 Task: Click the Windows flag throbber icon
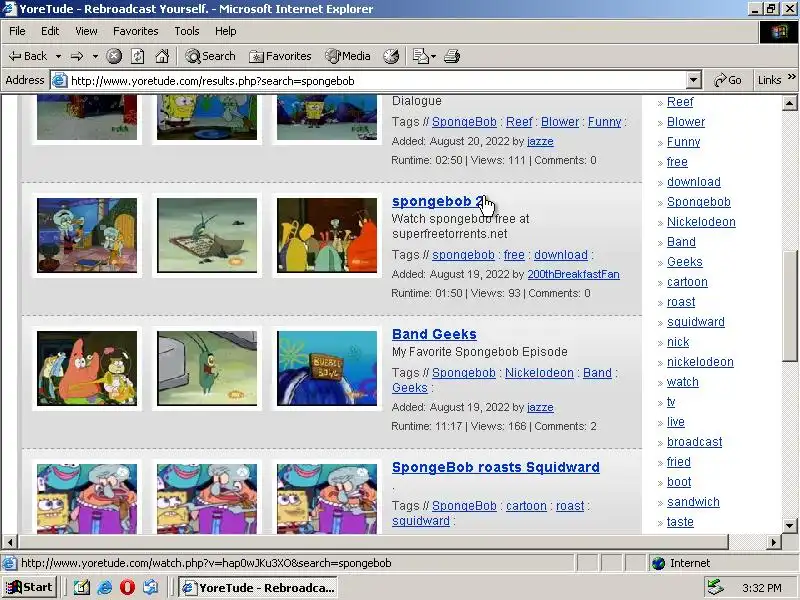tap(779, 32)
